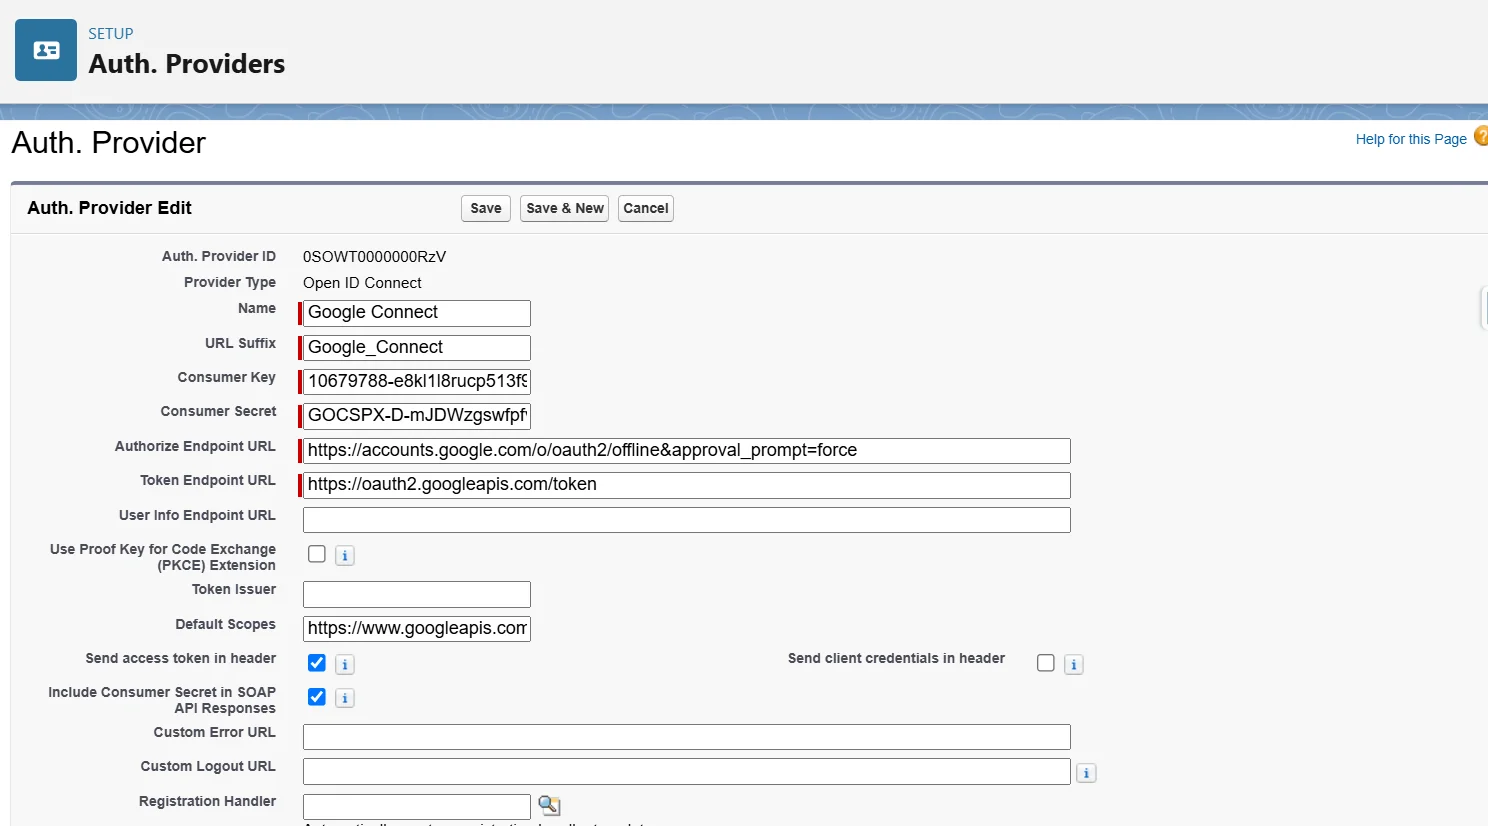Click the help question mark icon

pos(1481,137)
